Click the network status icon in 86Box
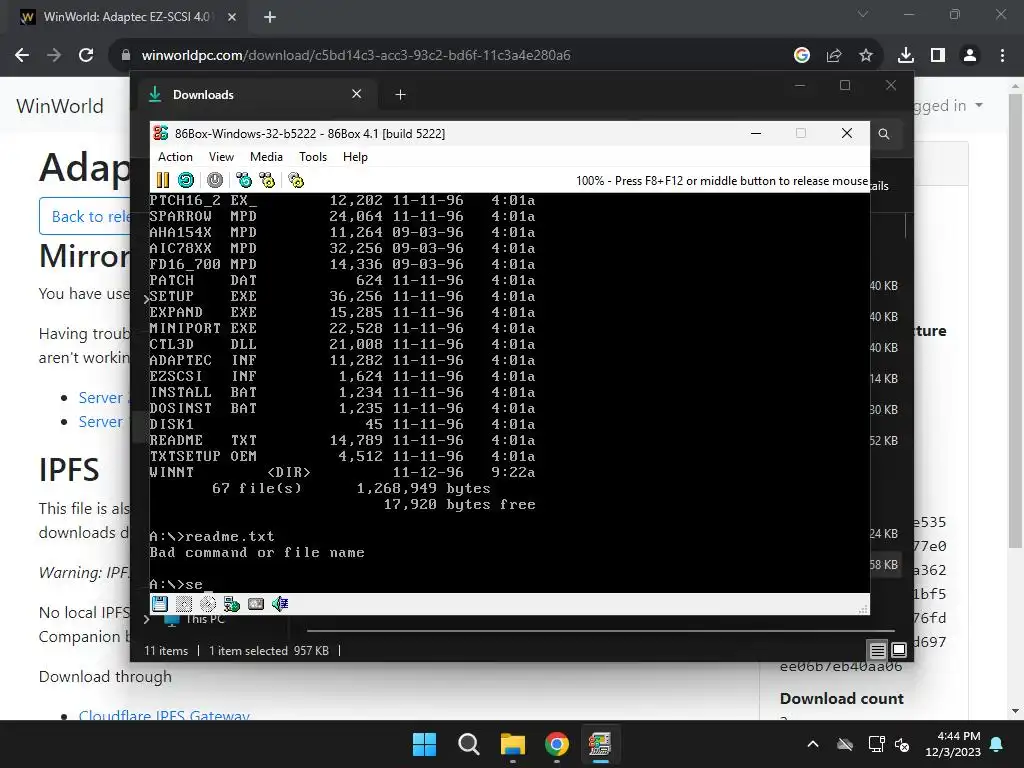This screenshot has height=768, width=1024. click(x=232, y=604)
